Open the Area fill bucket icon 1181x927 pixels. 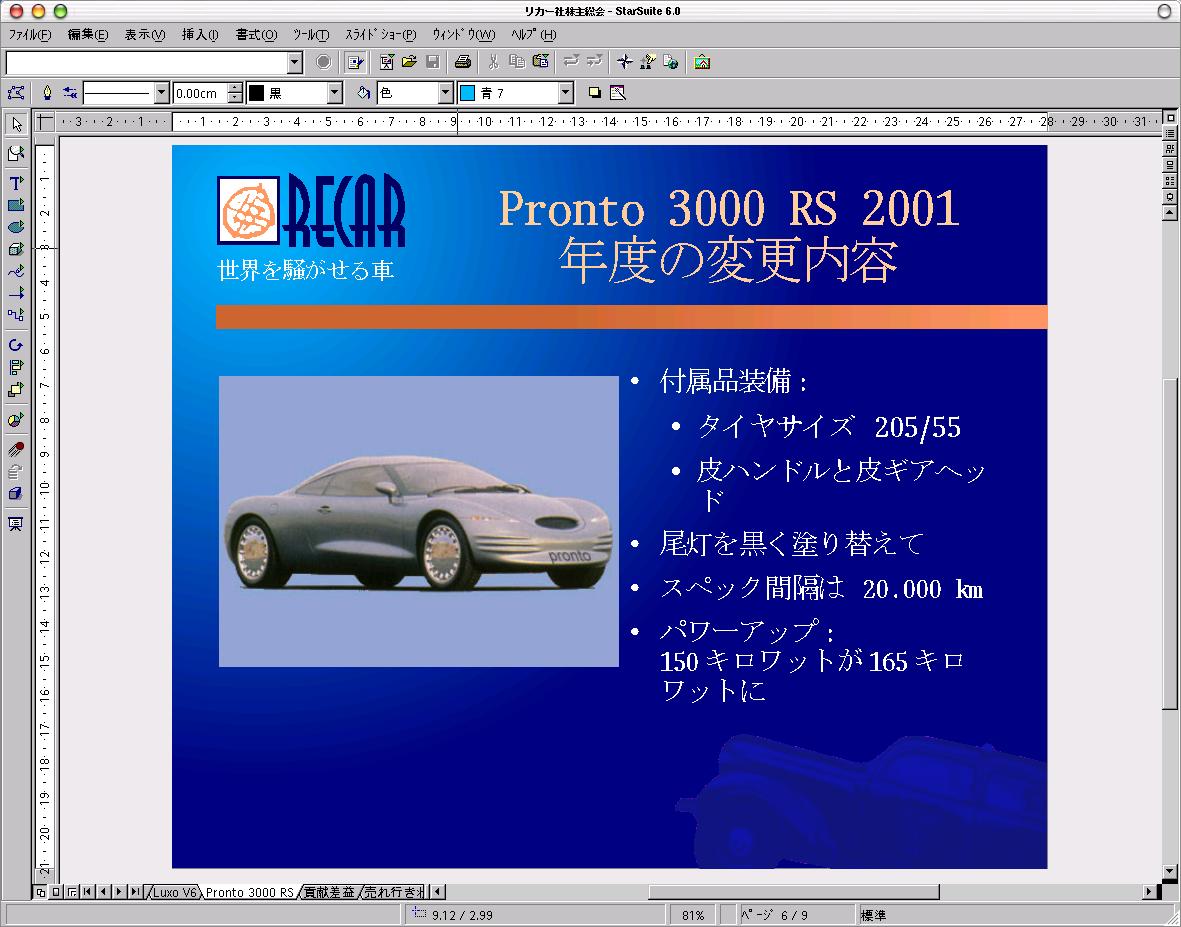click(x=364, y=93)
